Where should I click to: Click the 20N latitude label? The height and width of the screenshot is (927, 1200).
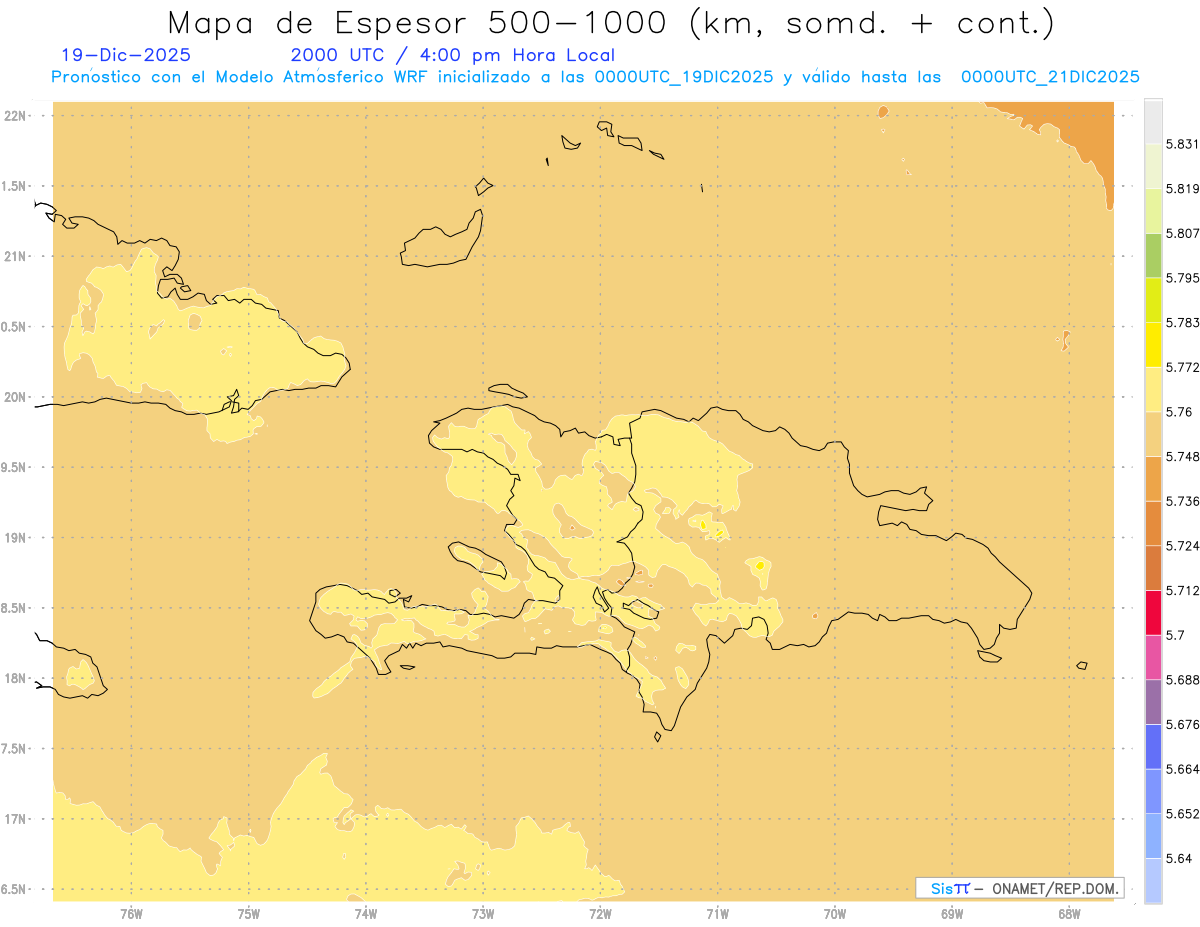click(x=16, y=397)
